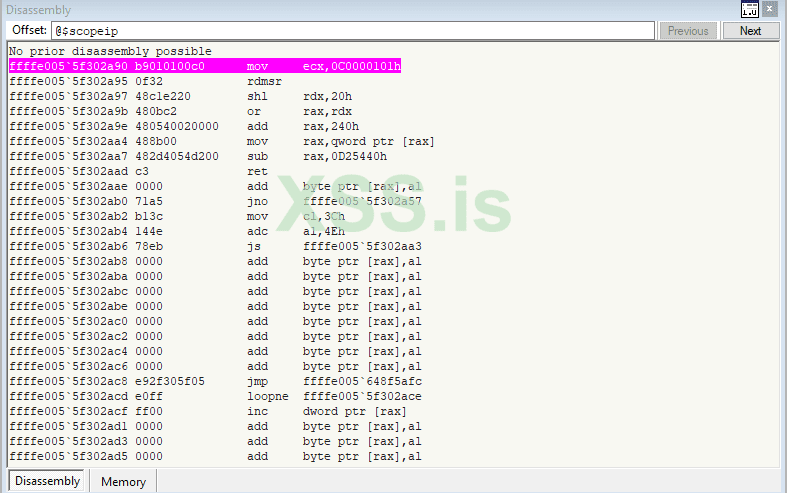Select the or rax,rdx line

coord(181,111)
